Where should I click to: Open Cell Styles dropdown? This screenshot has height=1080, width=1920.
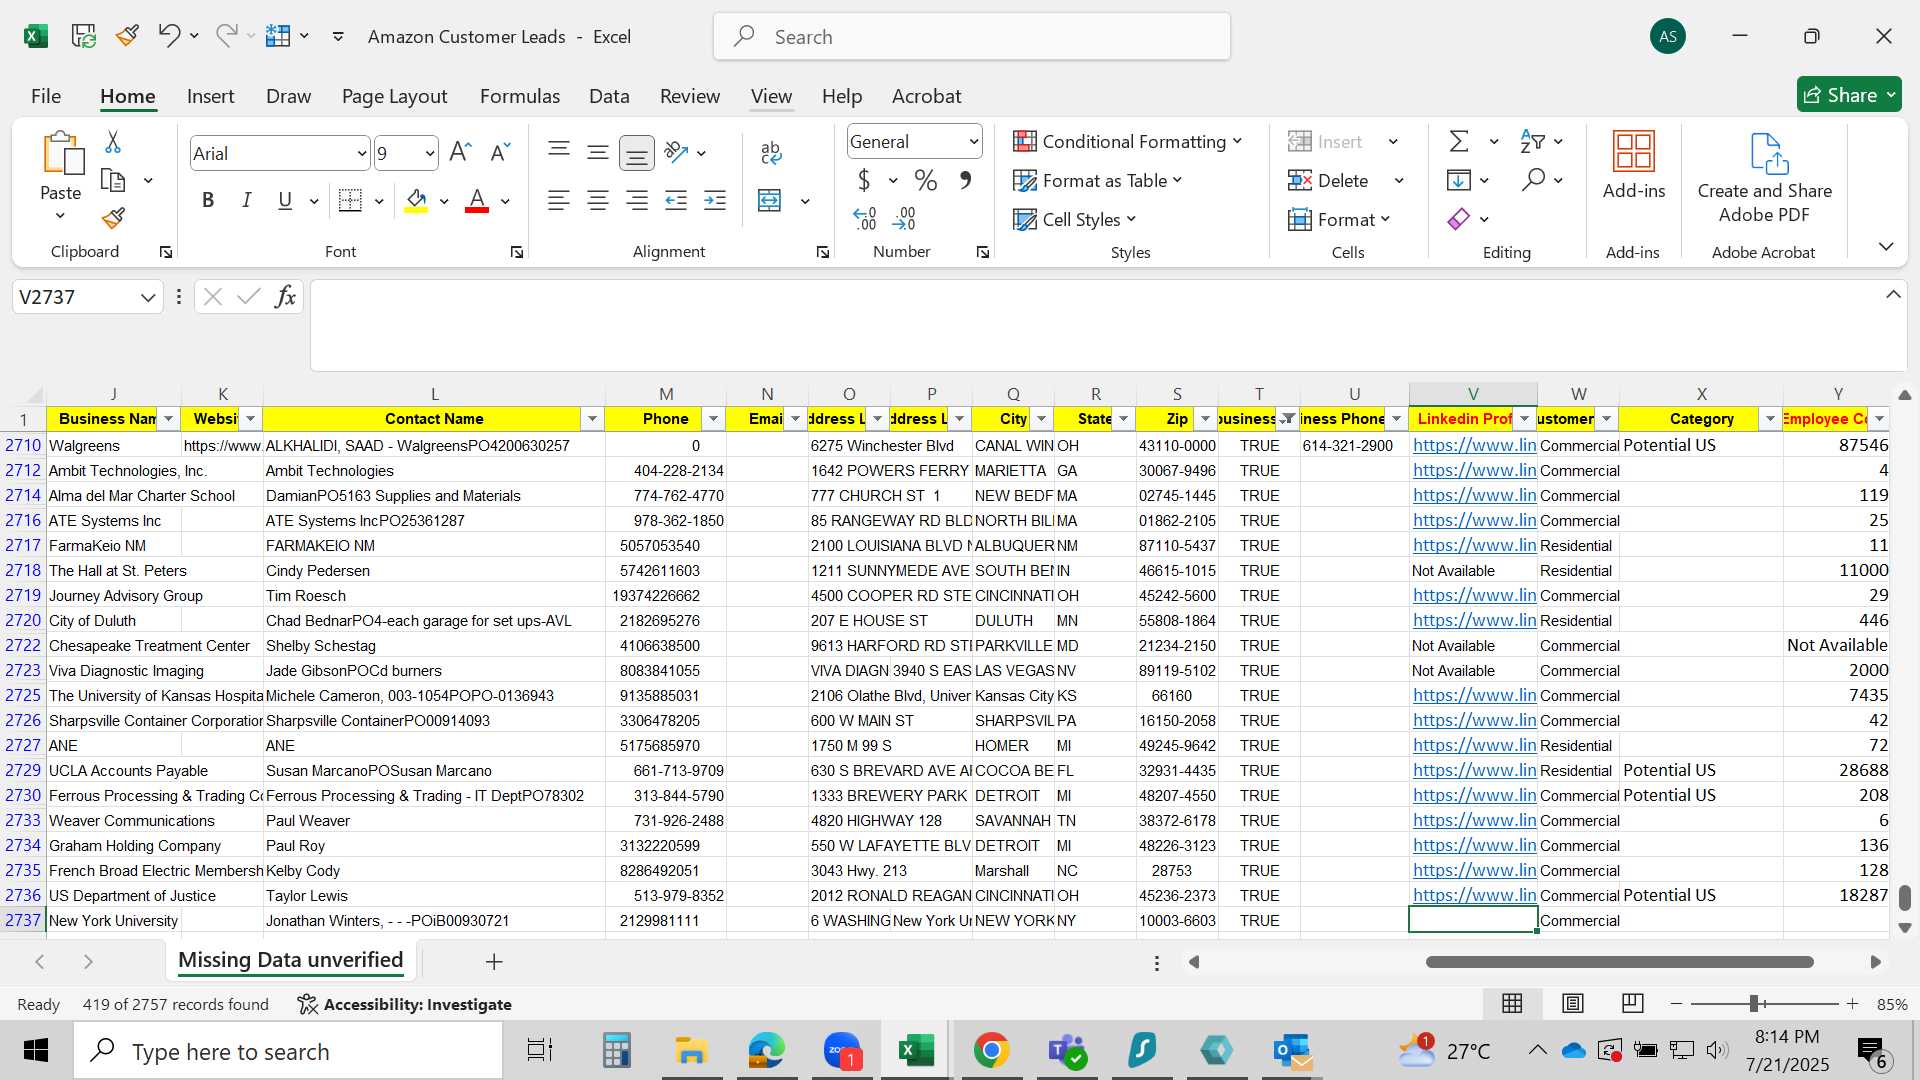[1075, 219]
